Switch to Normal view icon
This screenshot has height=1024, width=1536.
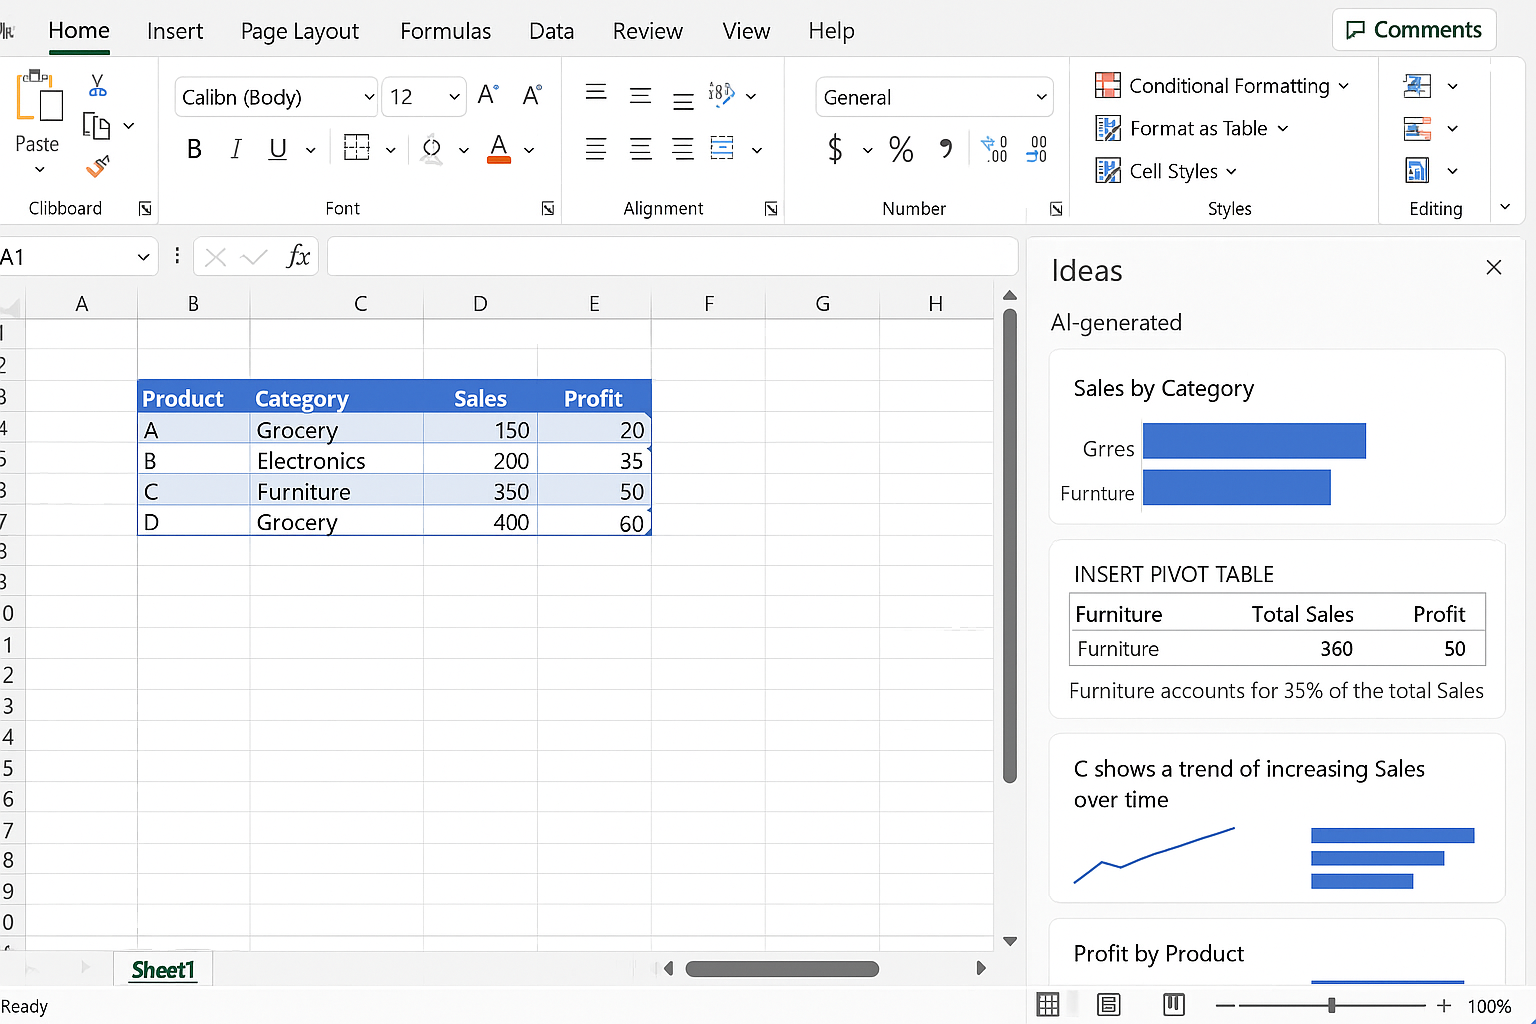(1048, 1005)
